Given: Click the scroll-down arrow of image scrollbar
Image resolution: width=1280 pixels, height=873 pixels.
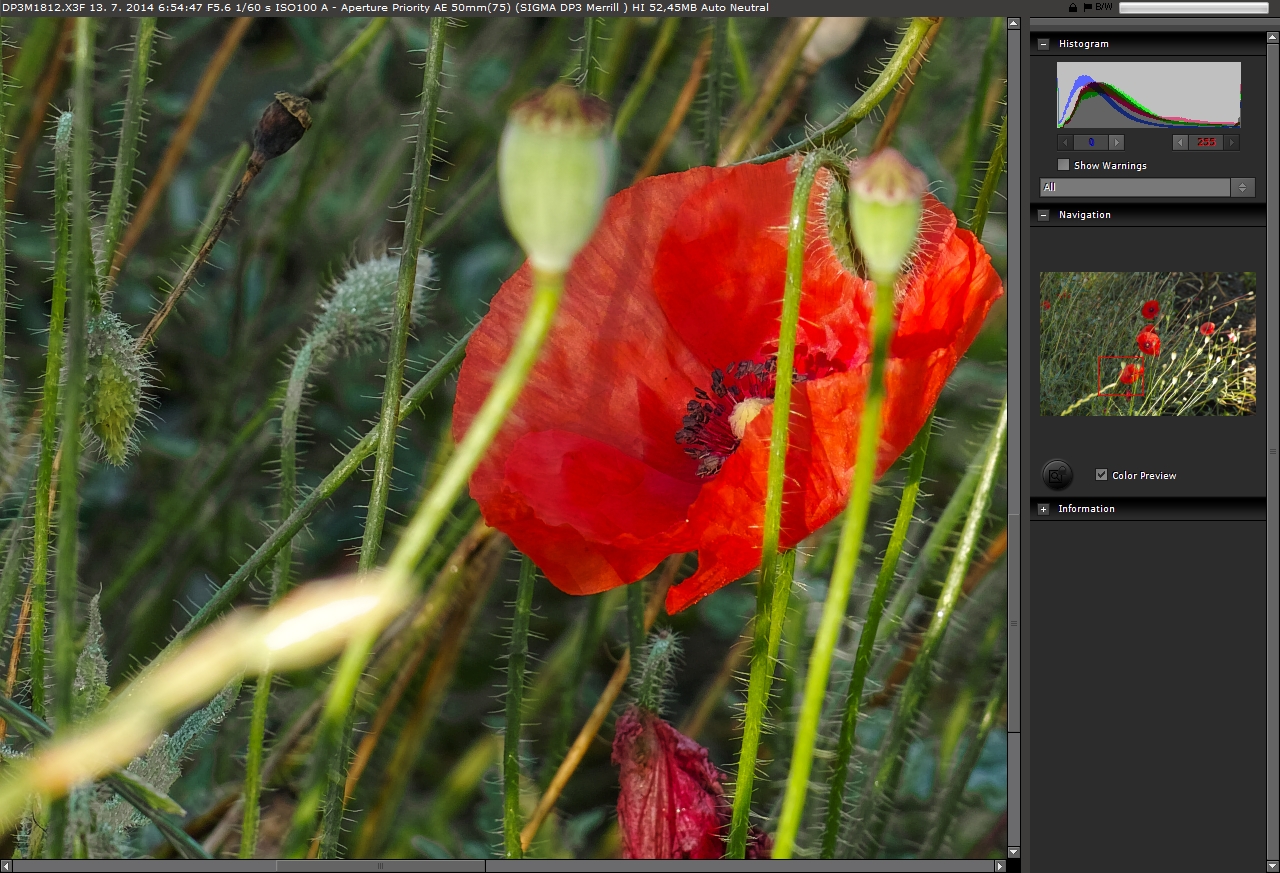Looking at the screenshot, I should coord(1014,852).
